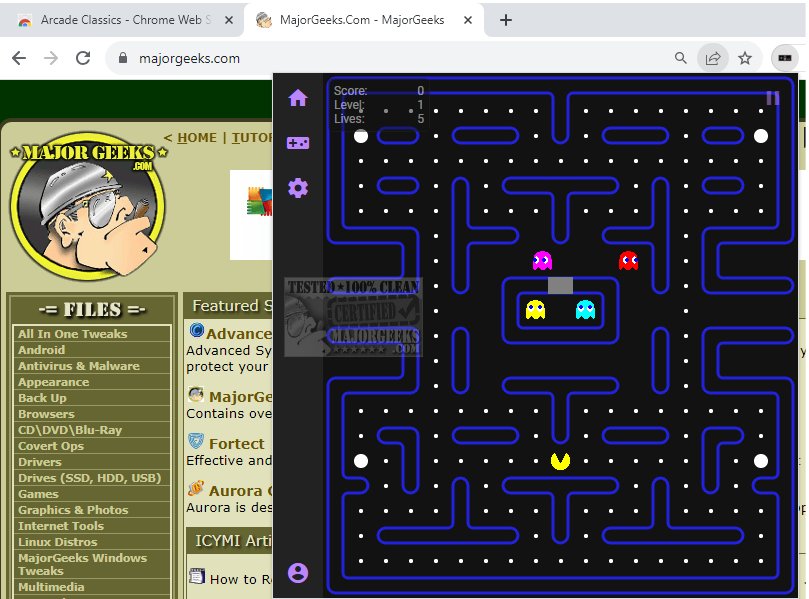Open the Browsers category
The width and height of the screenshot is (809, 599).
tap(92, 413)
